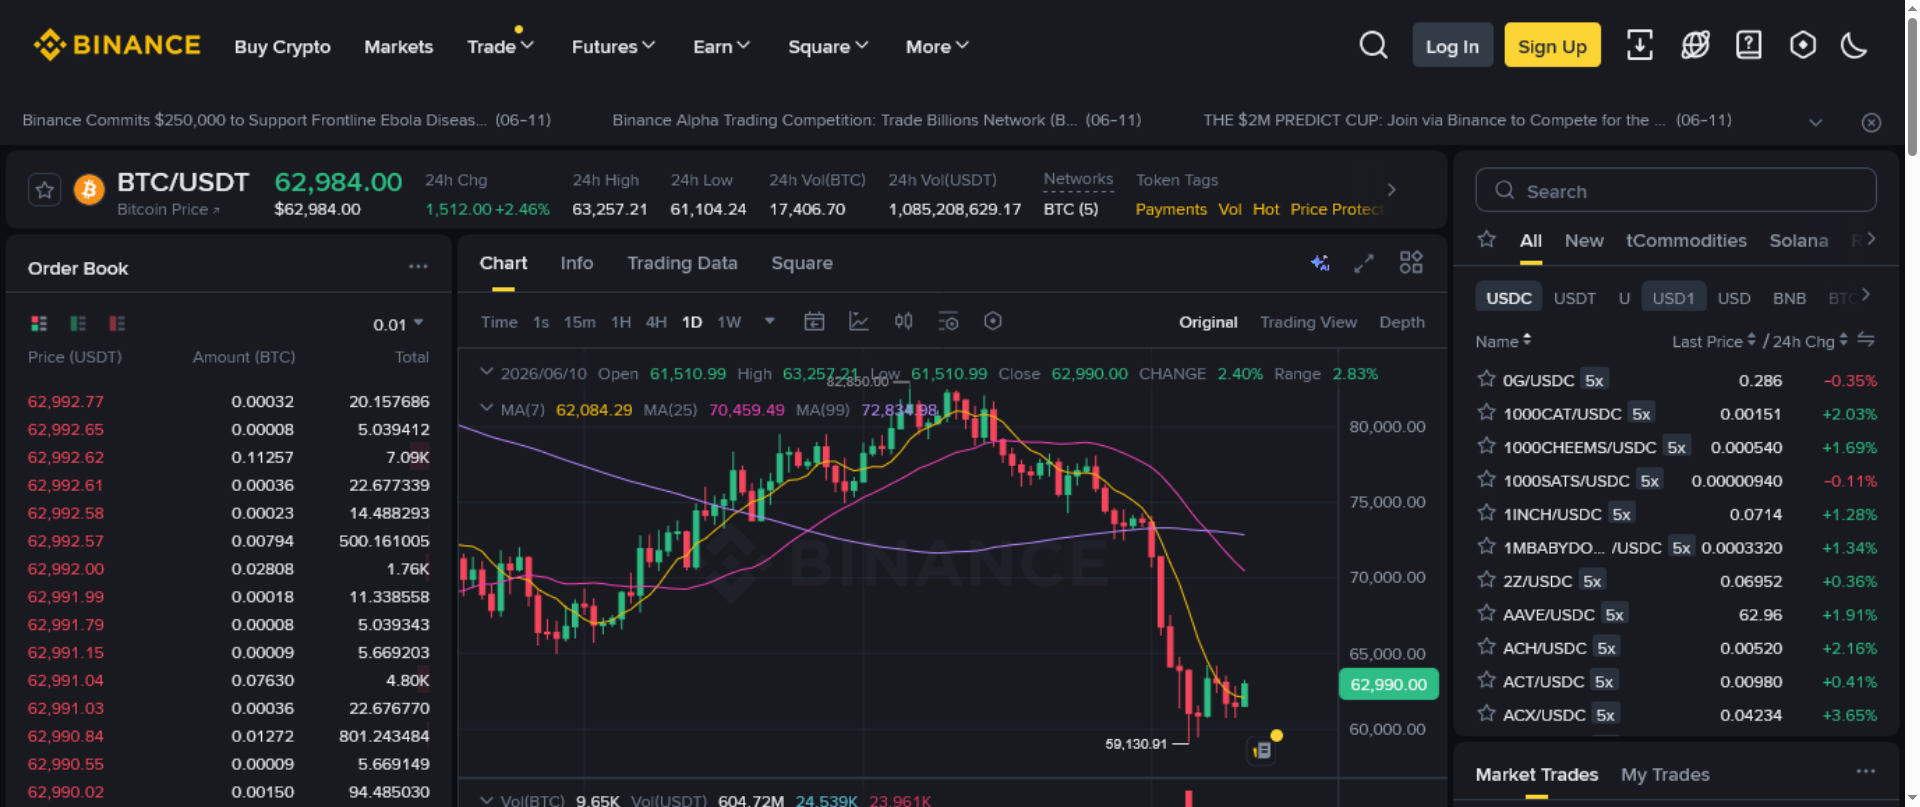Screen dimensions: 1920x807
Task: Switch to the Trading Data tab
Action: 682,263
